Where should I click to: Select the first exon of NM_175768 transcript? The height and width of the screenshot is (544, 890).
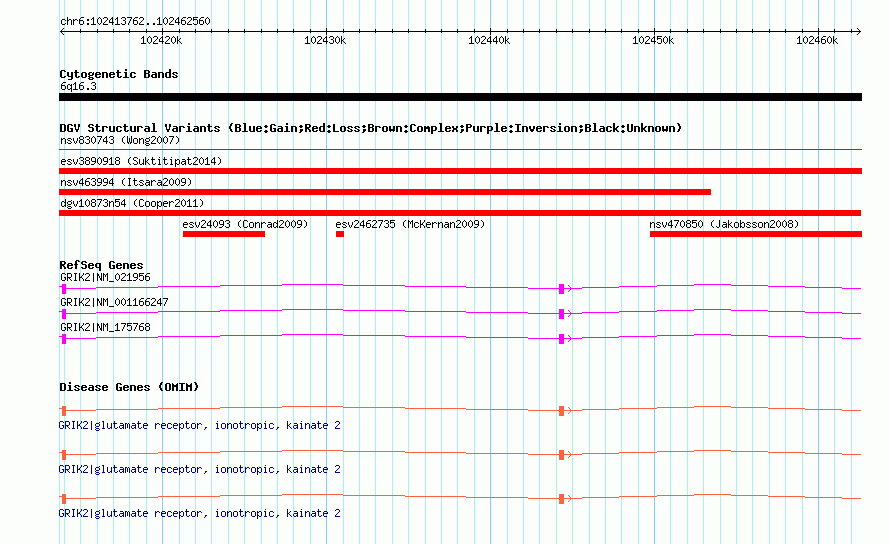(64, 339)
